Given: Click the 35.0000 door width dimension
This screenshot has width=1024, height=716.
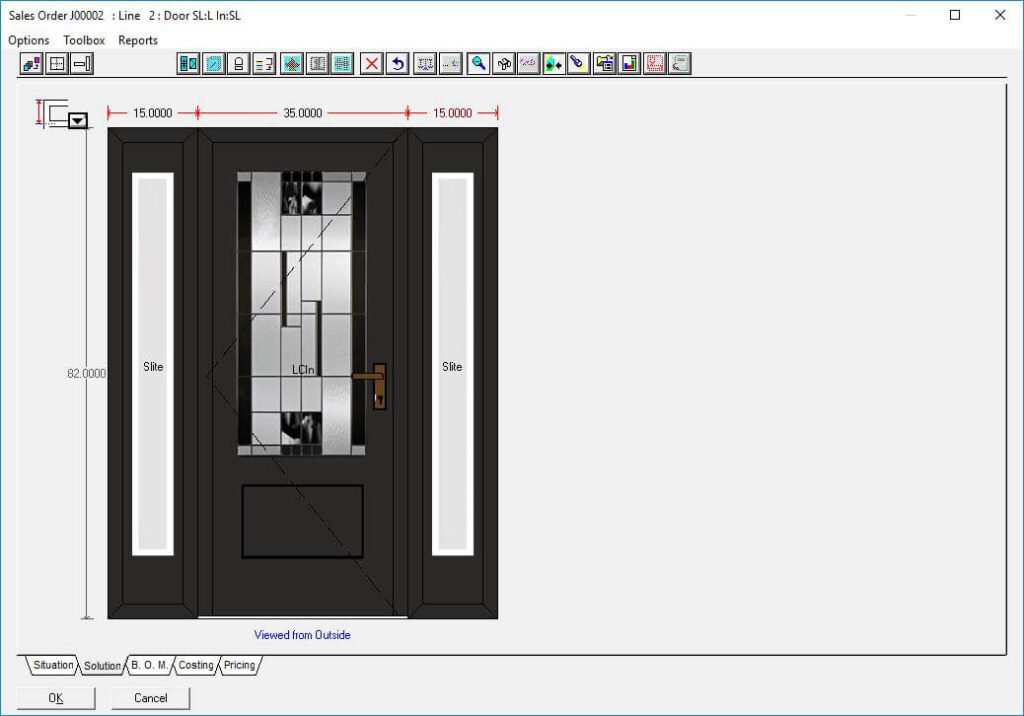Looking at the screenshot, I should [x=302, y=113].
